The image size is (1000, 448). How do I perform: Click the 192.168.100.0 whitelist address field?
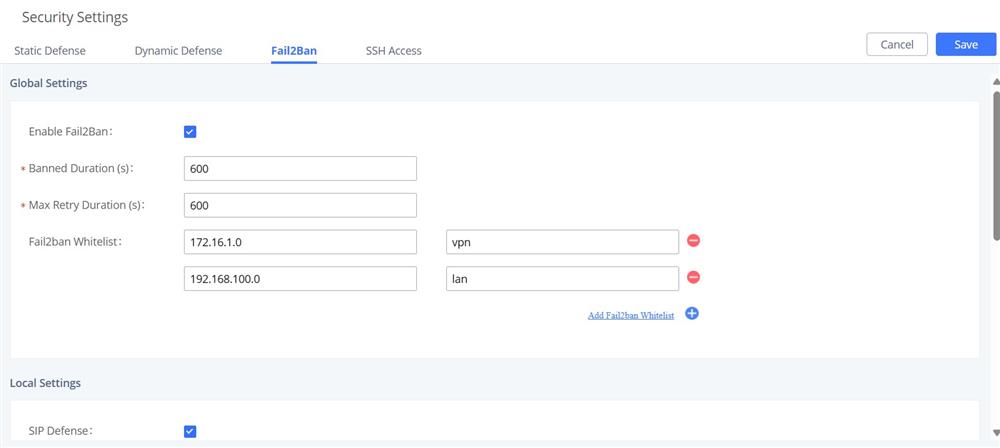pyautogui.click(x=300, y=279)
